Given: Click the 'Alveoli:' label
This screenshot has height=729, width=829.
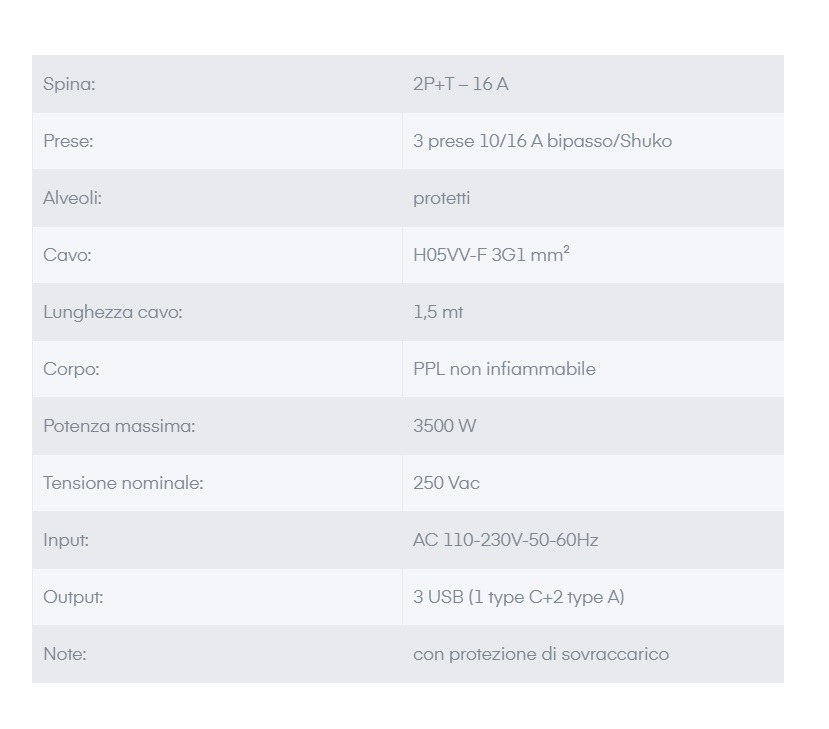Looking at the screenshot, I should point(72,198).
